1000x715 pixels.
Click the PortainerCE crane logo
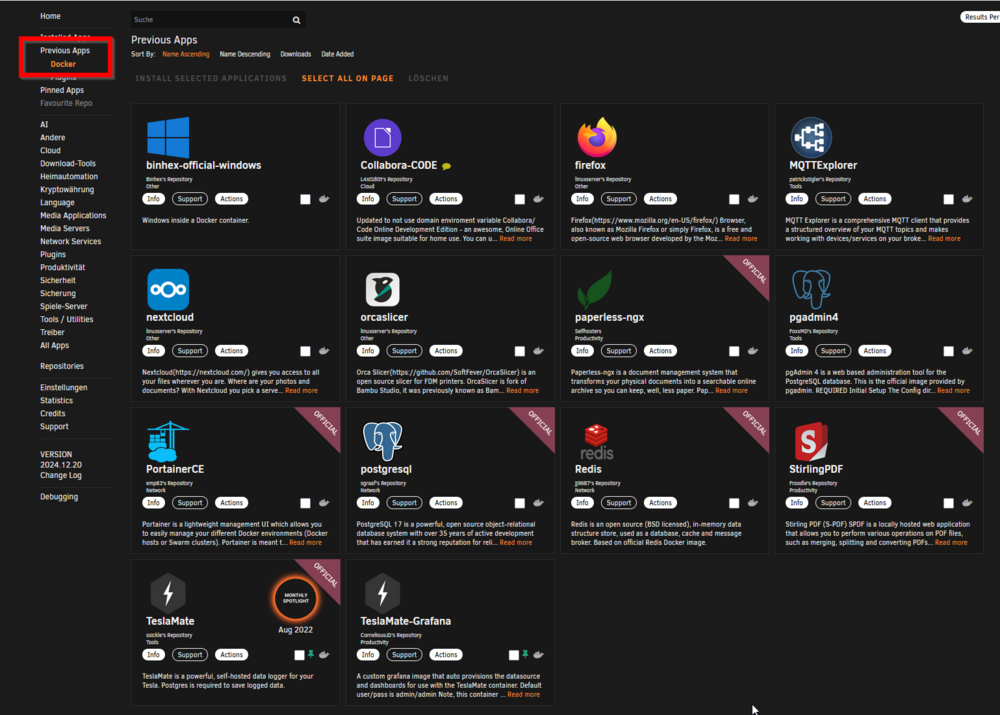pos(168,441)
